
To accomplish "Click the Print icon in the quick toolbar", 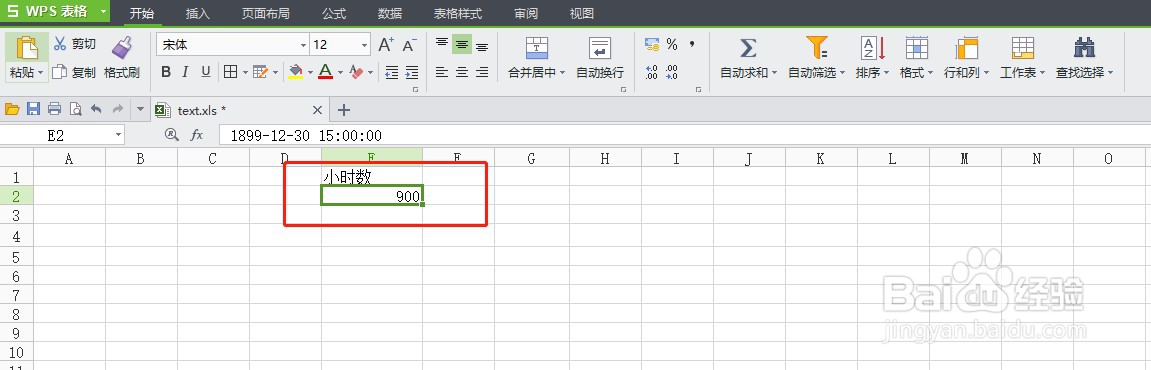I will pyautogui.click(x=54, y=109).
